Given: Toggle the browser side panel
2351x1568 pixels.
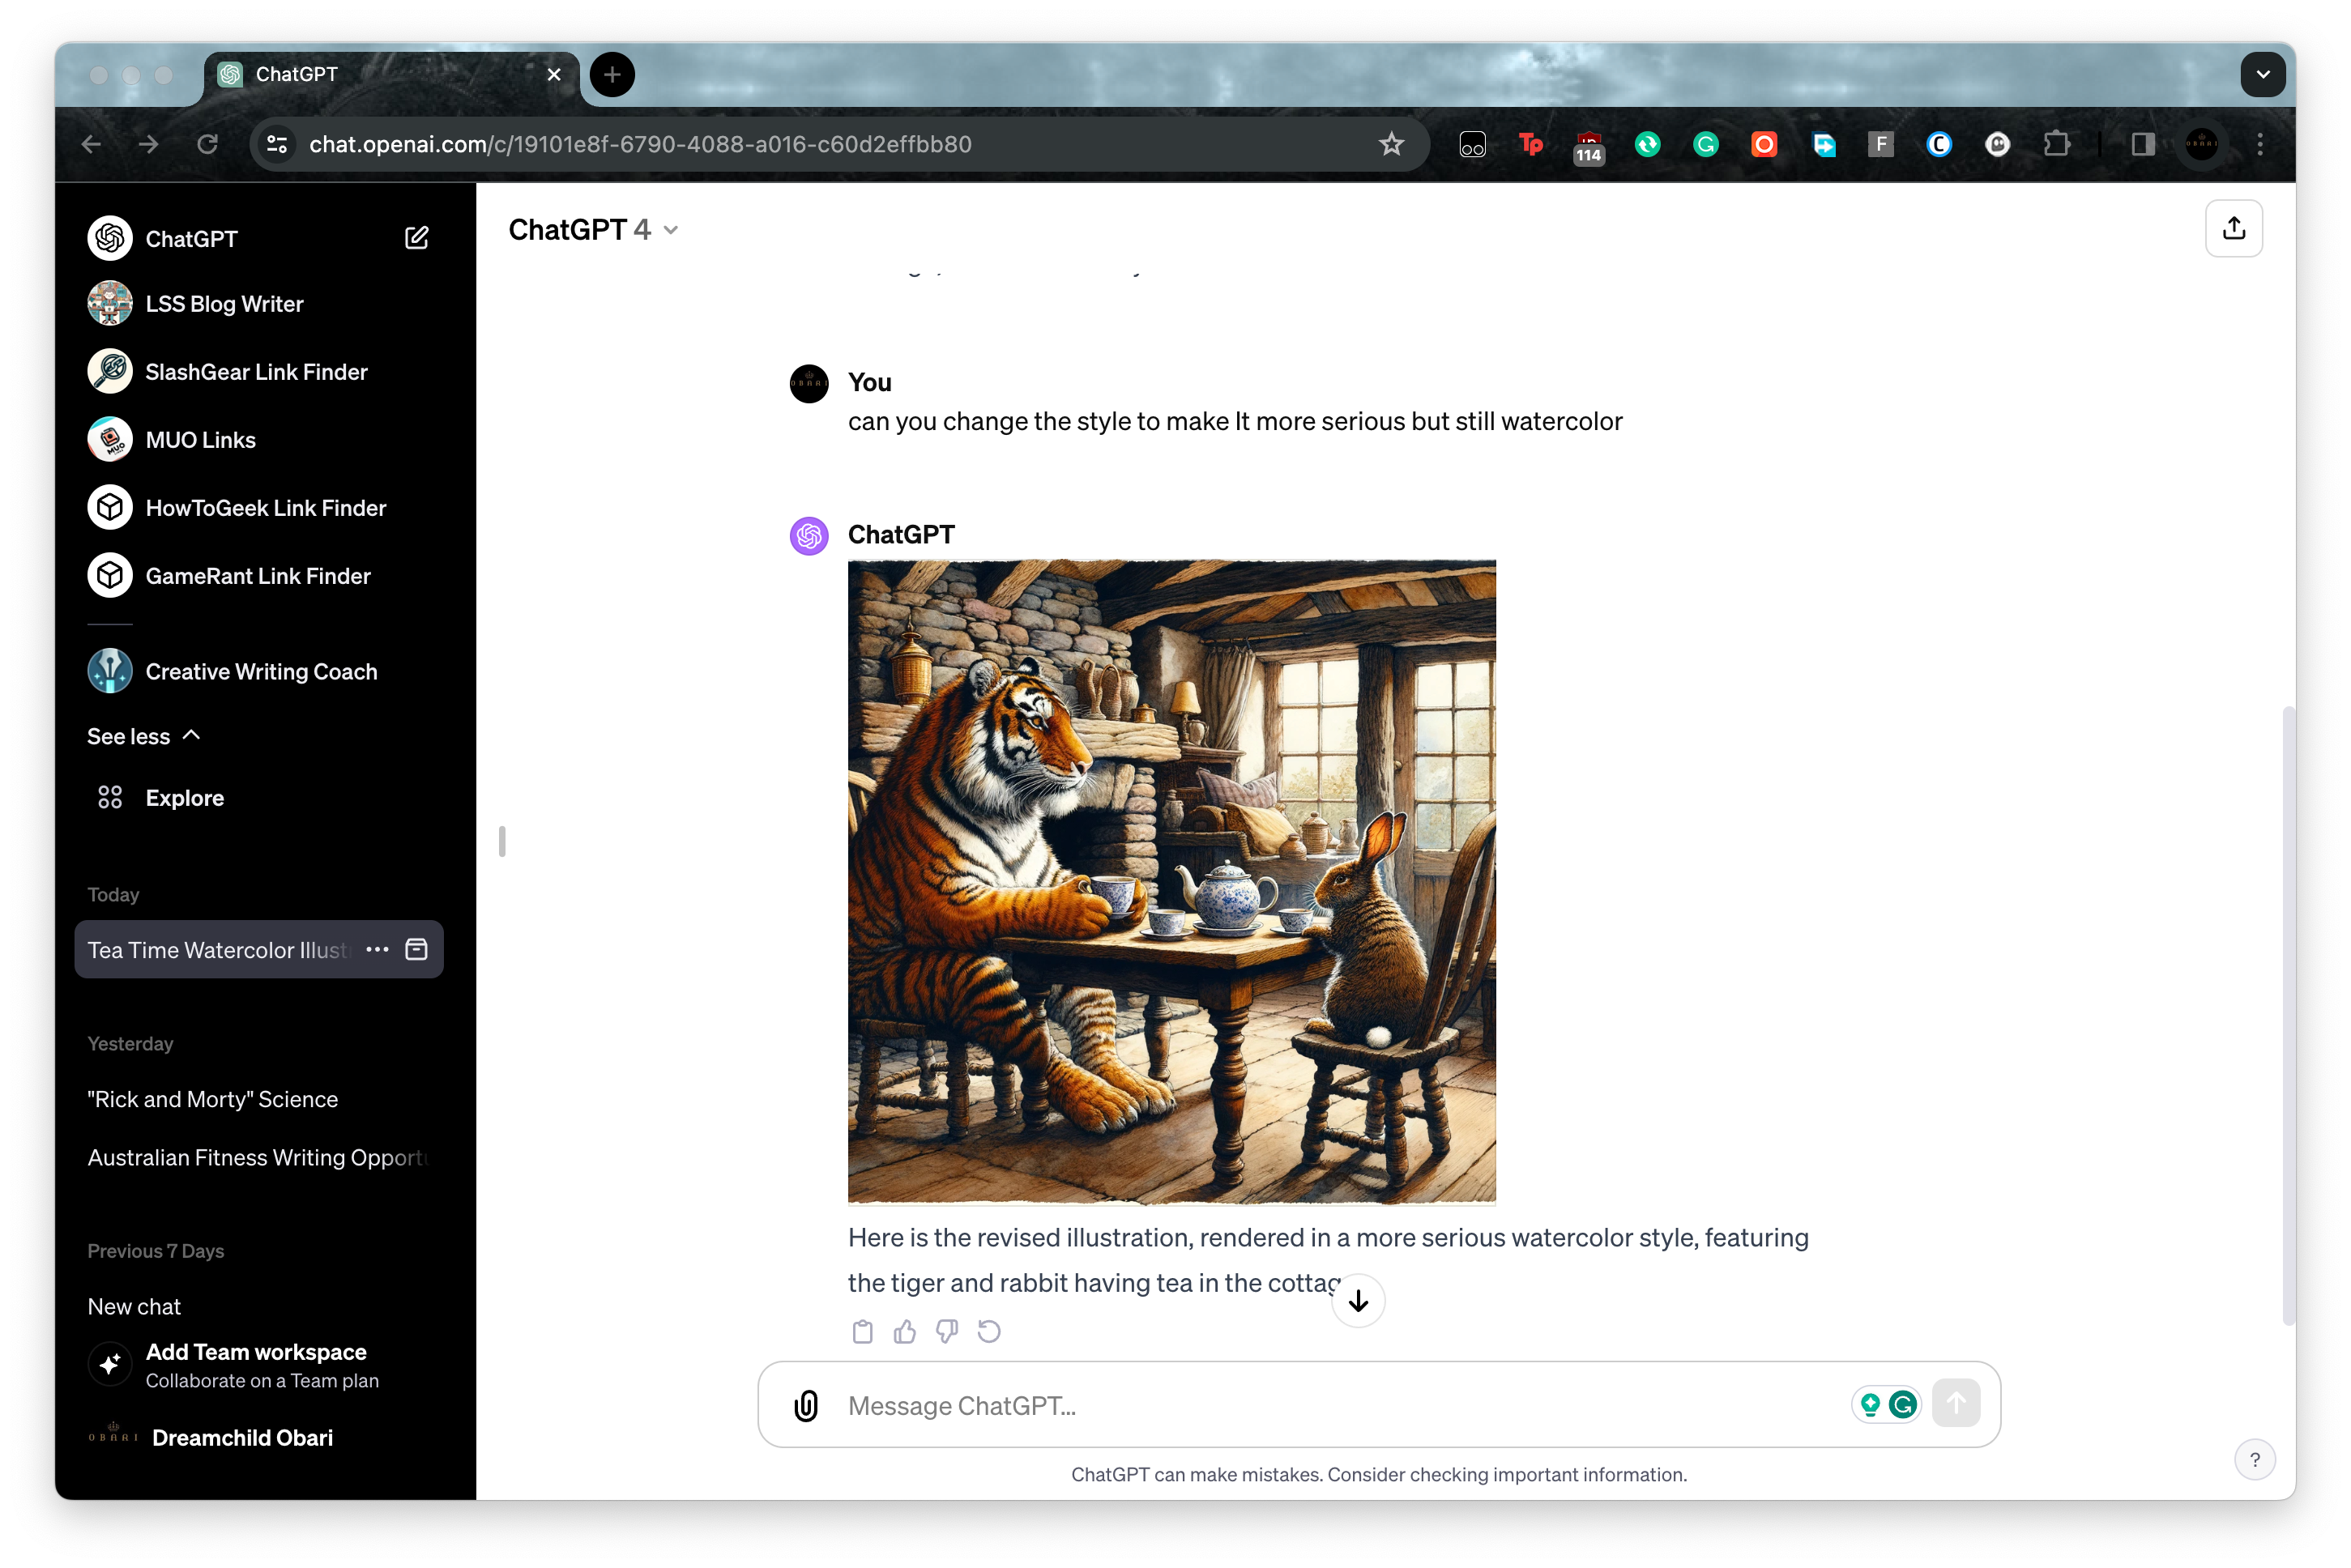Looking at the screenshot, I should [2142, 144].
